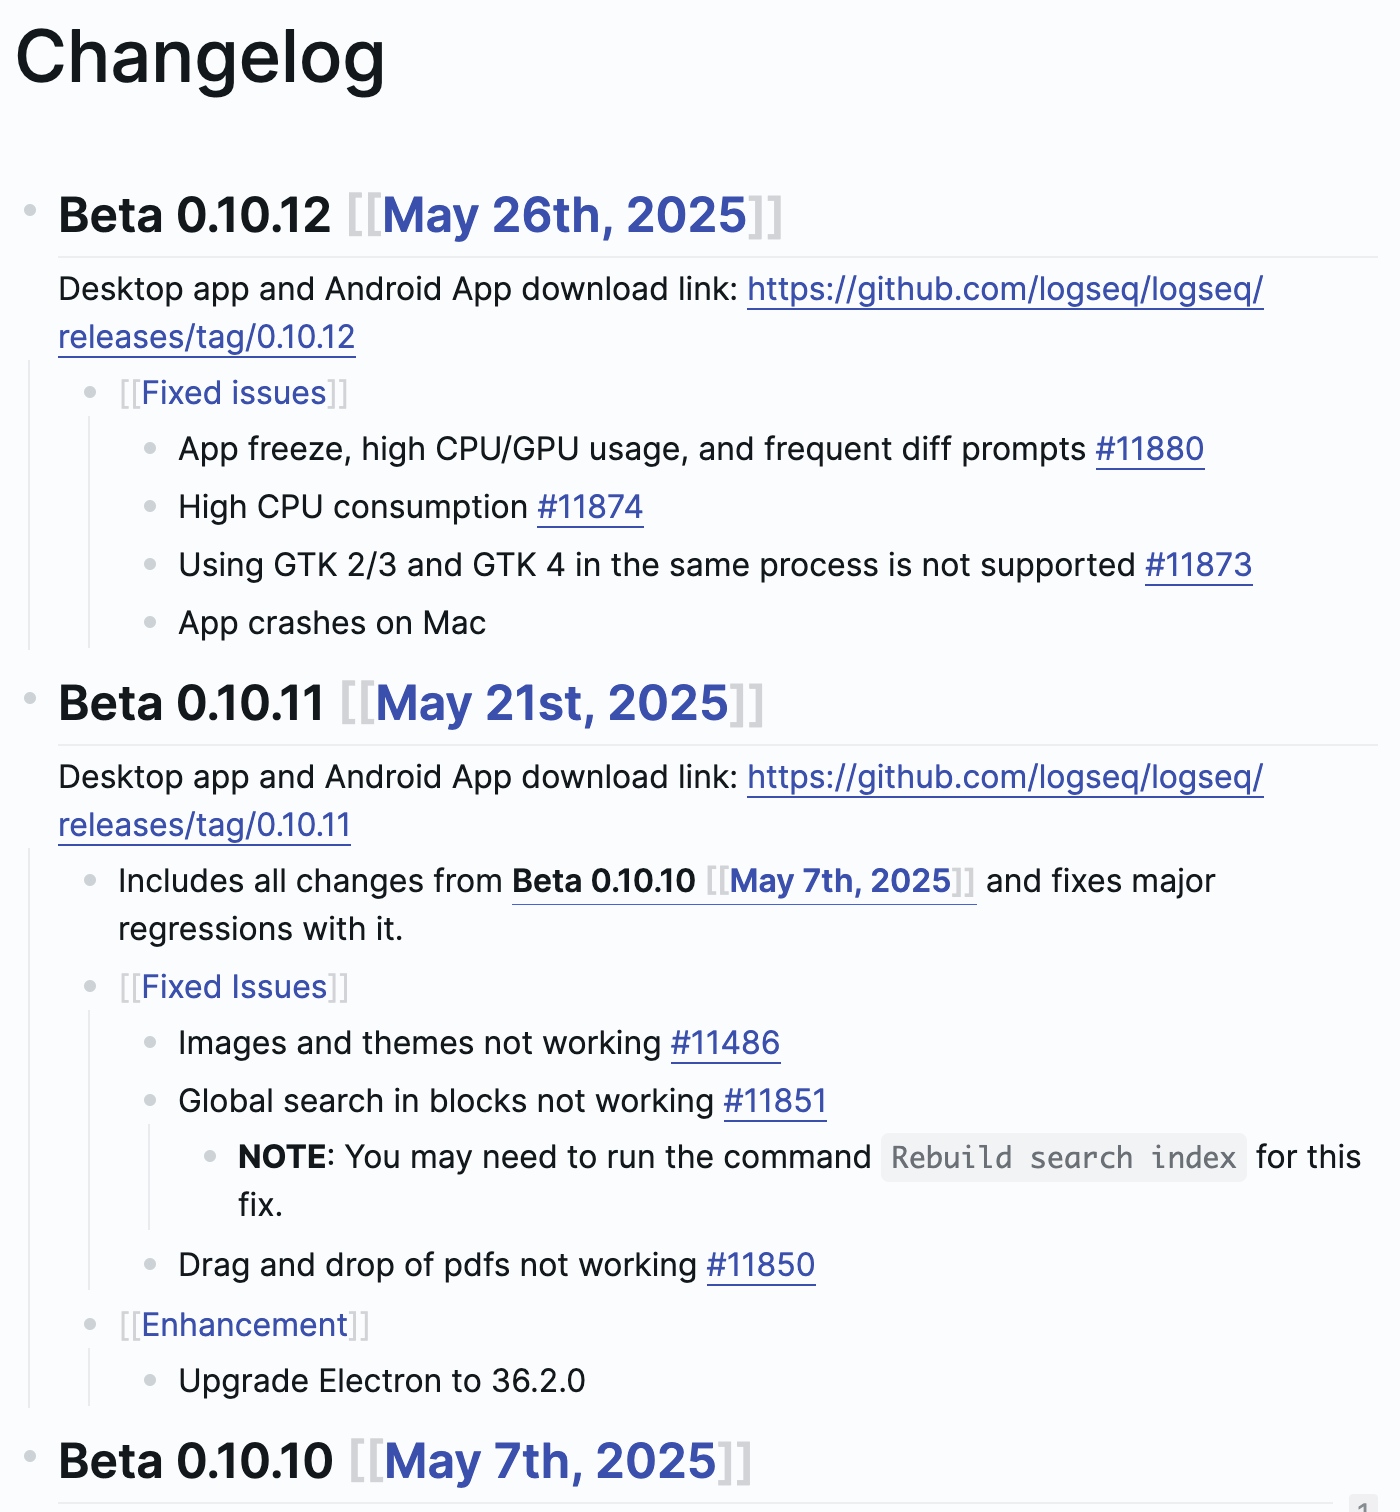
Task: Click bullet beside App crashes on Mac
Action: point(150,622)
